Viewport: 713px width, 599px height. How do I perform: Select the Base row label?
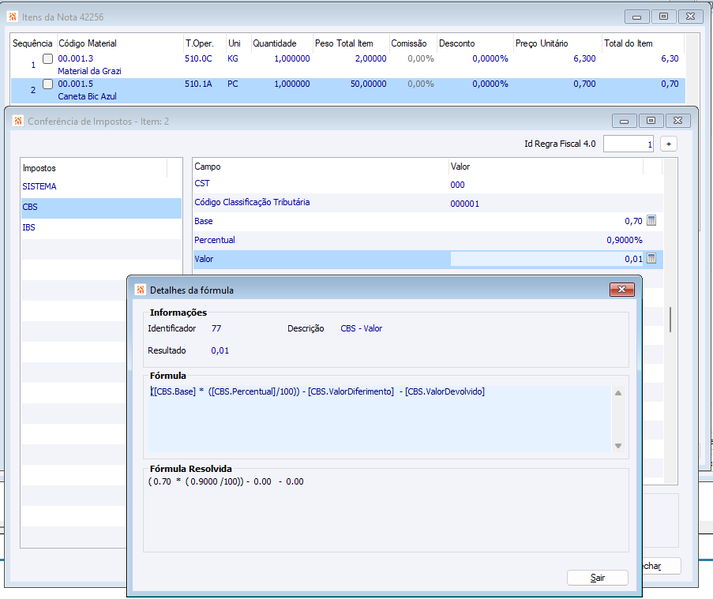[203, 221]
